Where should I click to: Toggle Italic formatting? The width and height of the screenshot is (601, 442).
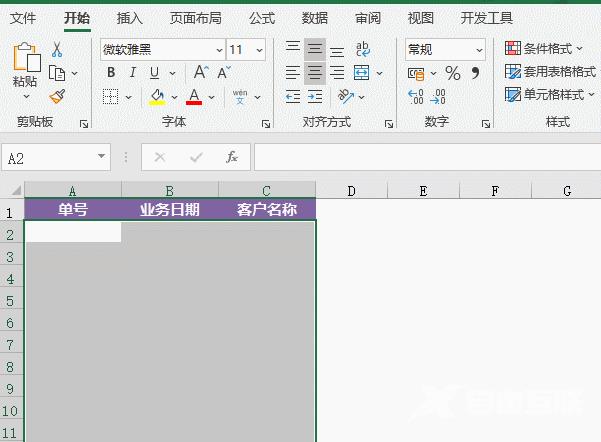pos(133,72)
